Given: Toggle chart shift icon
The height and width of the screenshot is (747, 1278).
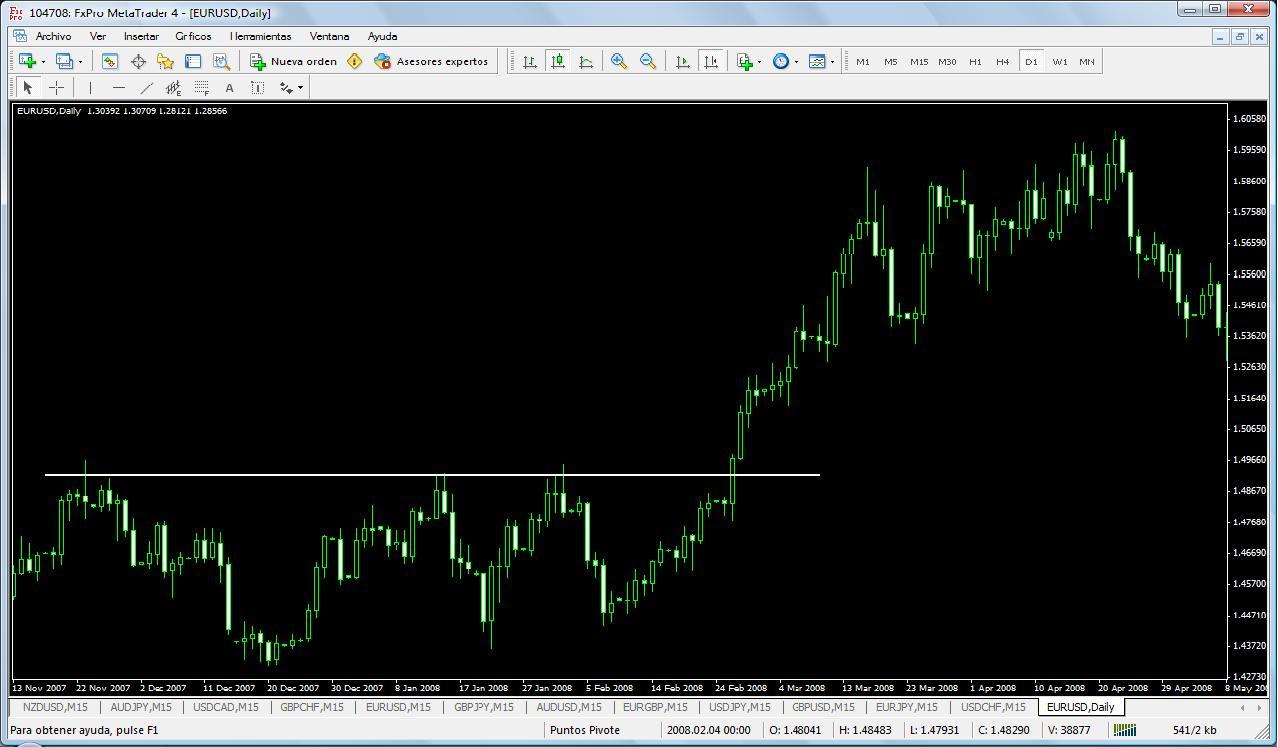Looking at the screenshot, I should (x=711, y=61).
